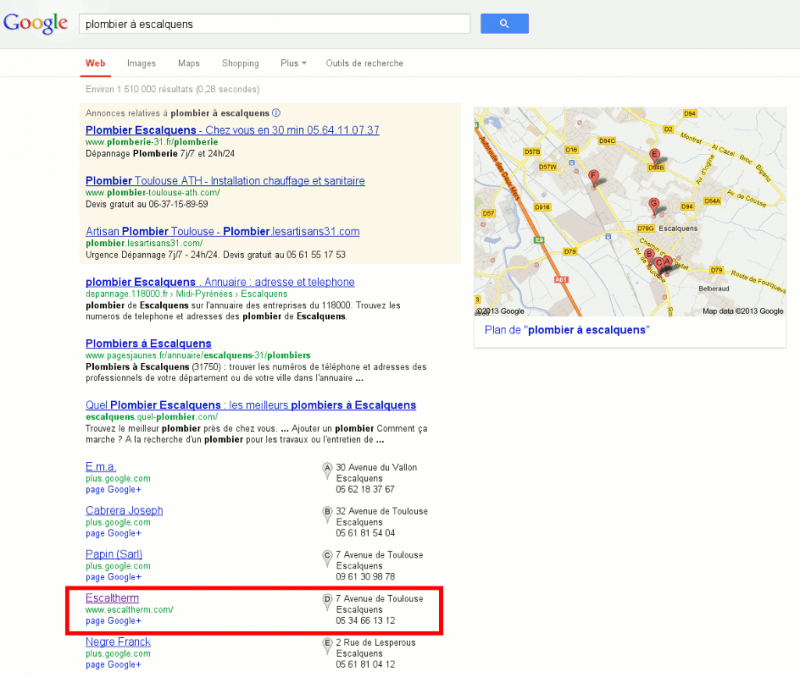Open the 118000 Annuaire result link

click(220, 282)
